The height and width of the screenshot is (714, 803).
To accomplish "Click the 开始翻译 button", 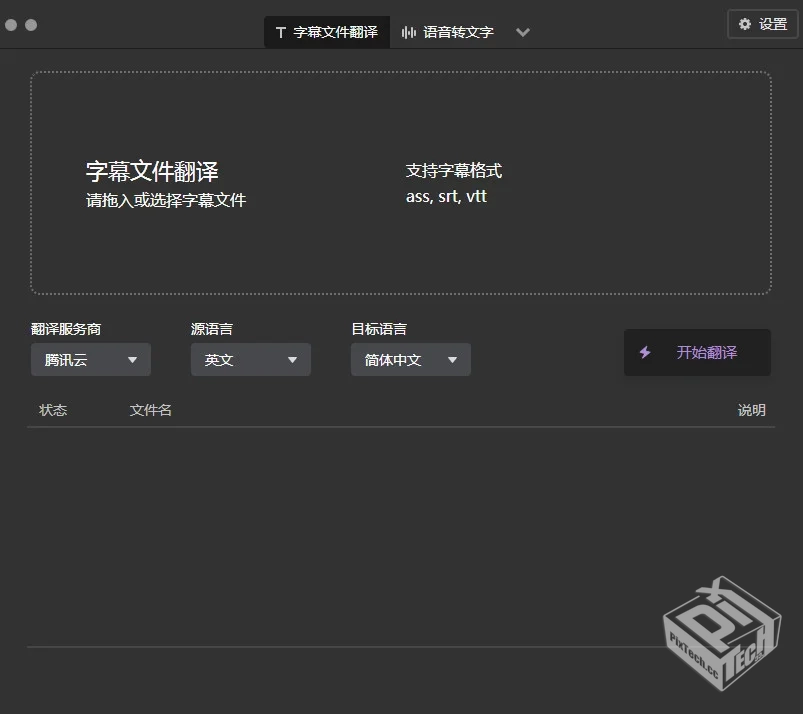I will (697, 352).
